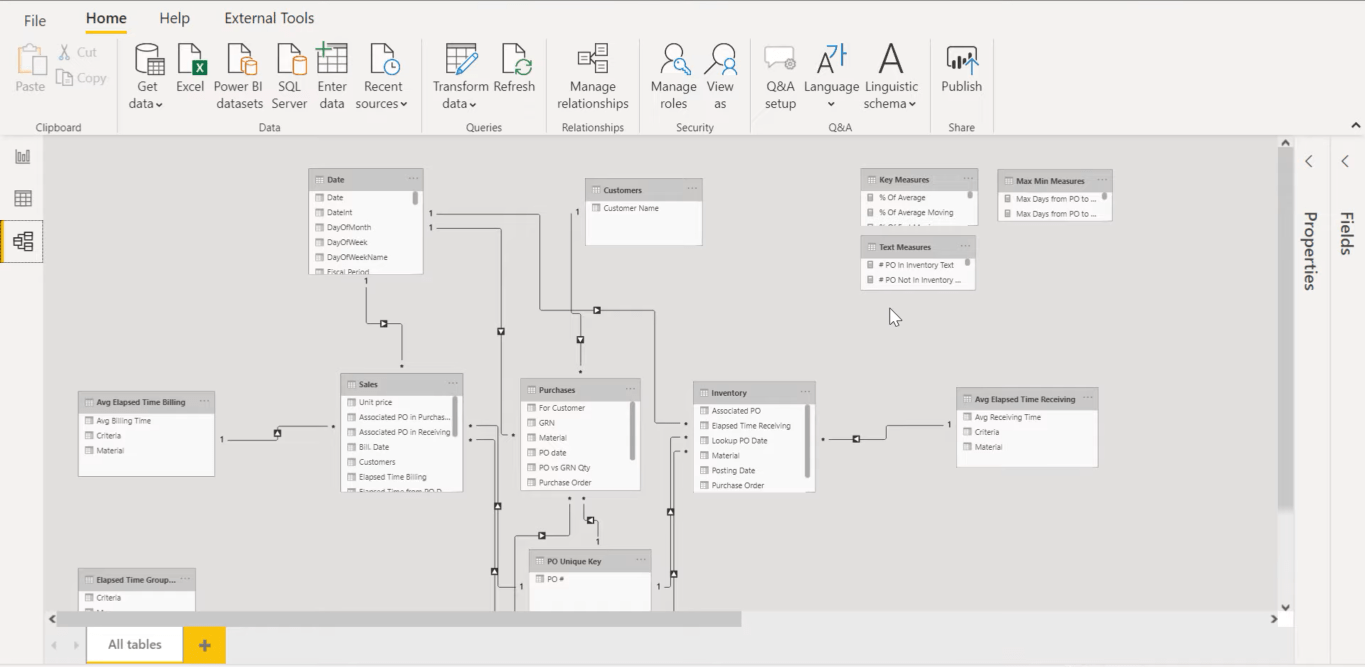Refresh the data model
Image resolution: width=1365 pixels, height=667 pixels.
(514, 69)
